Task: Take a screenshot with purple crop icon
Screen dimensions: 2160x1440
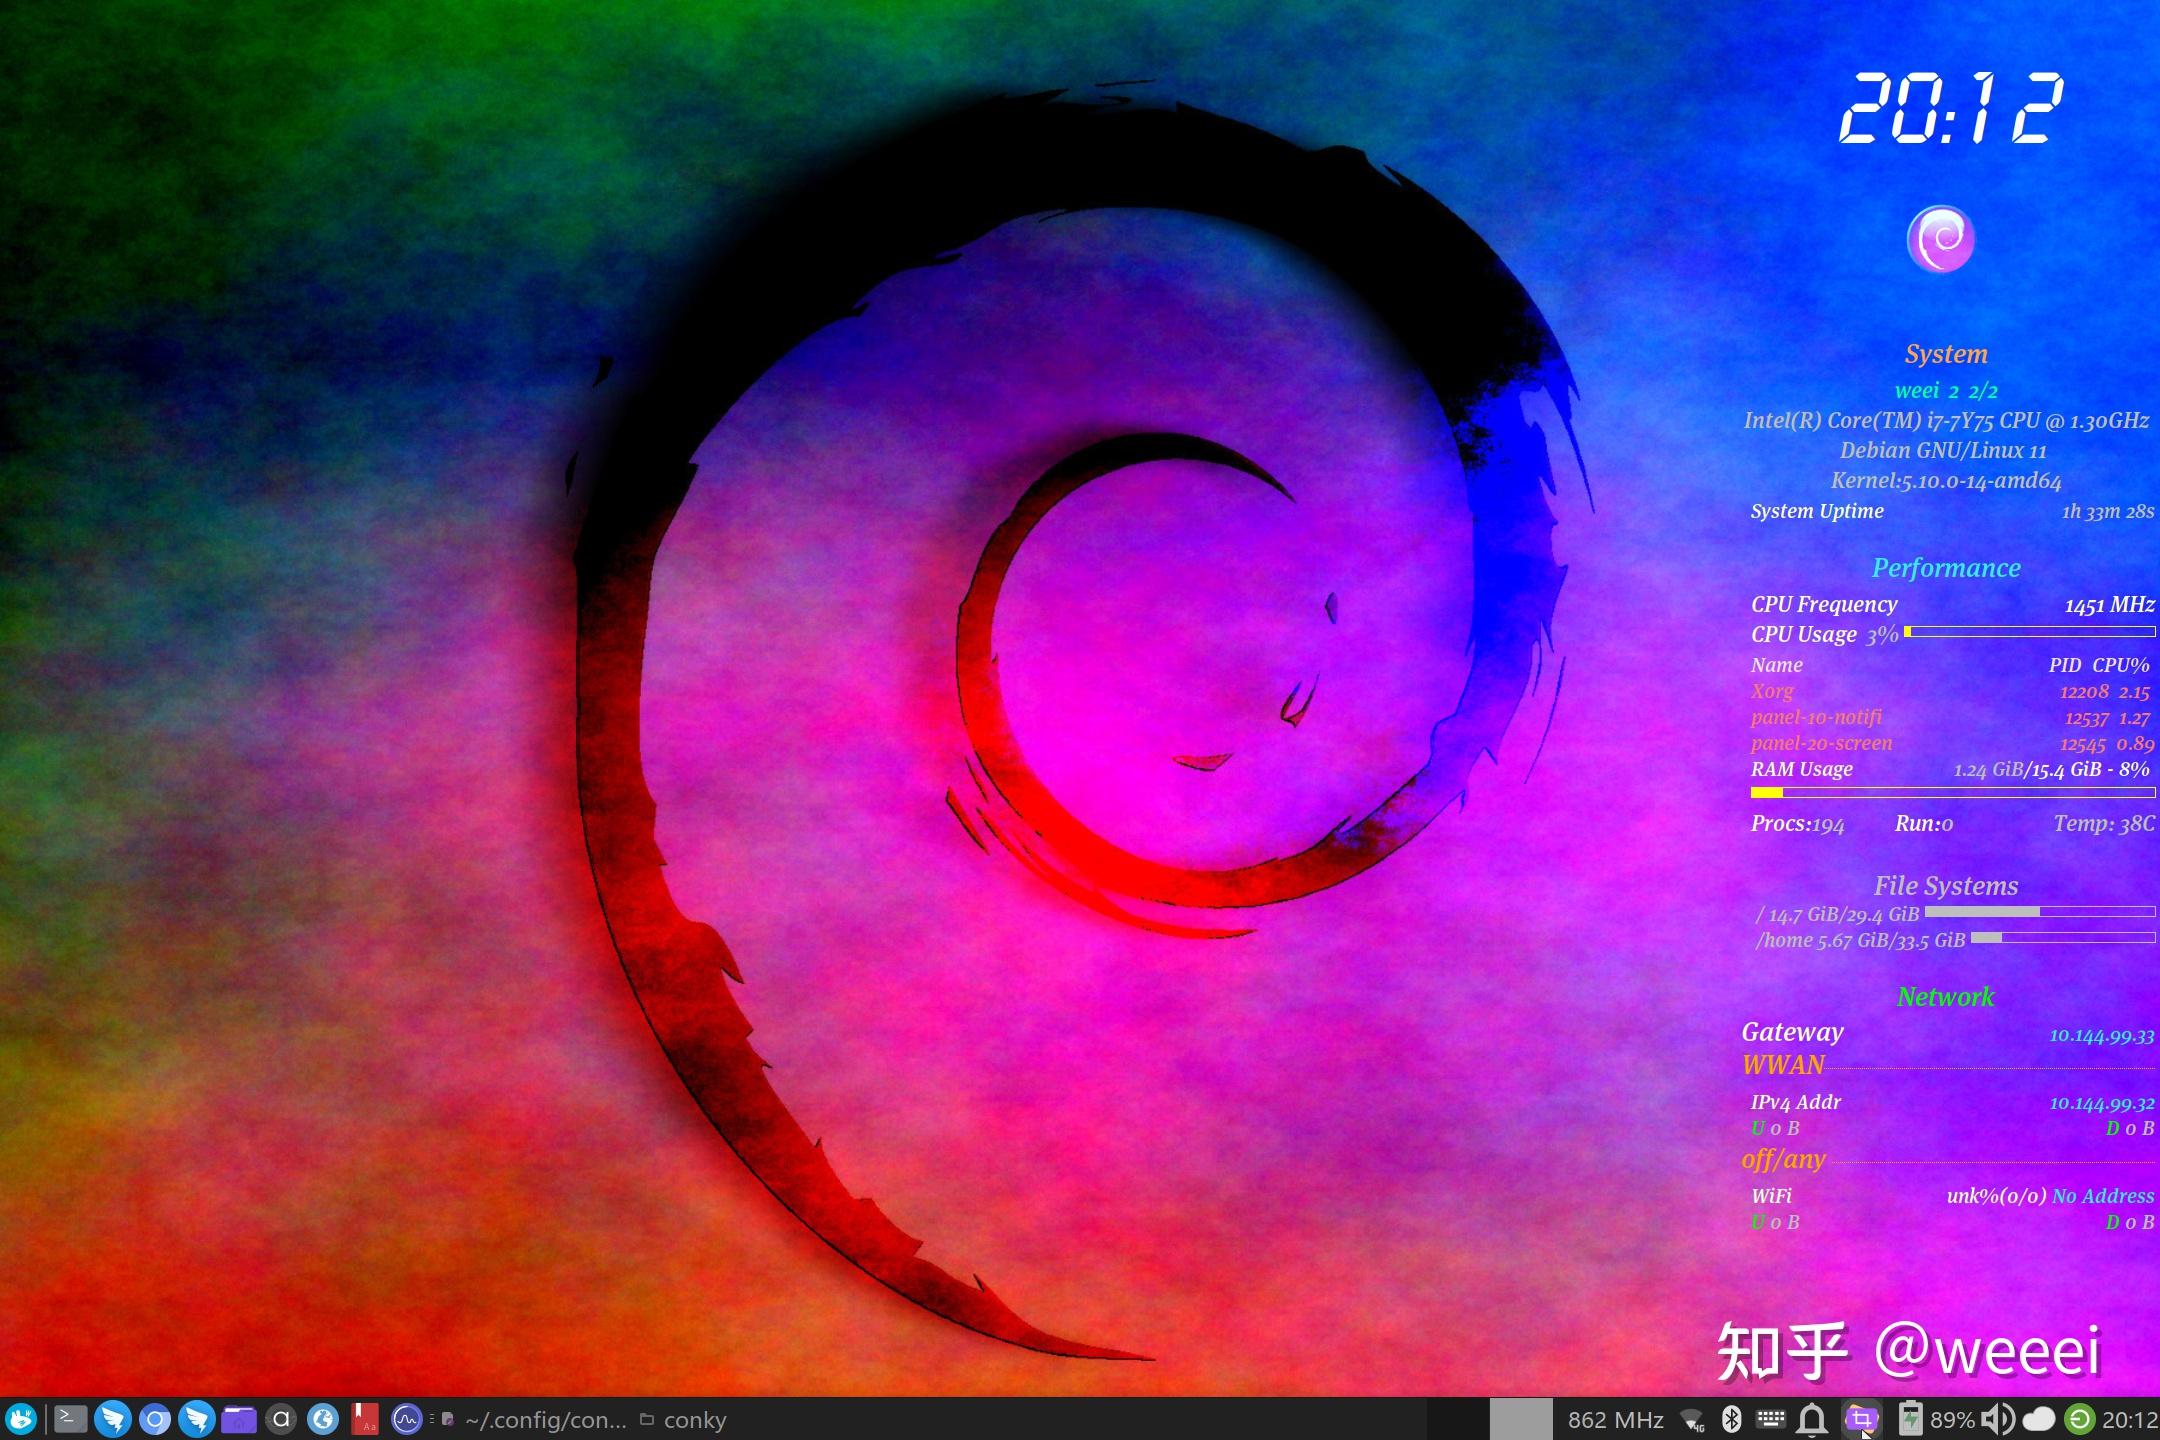Action: click(x=1861, y=1419)
